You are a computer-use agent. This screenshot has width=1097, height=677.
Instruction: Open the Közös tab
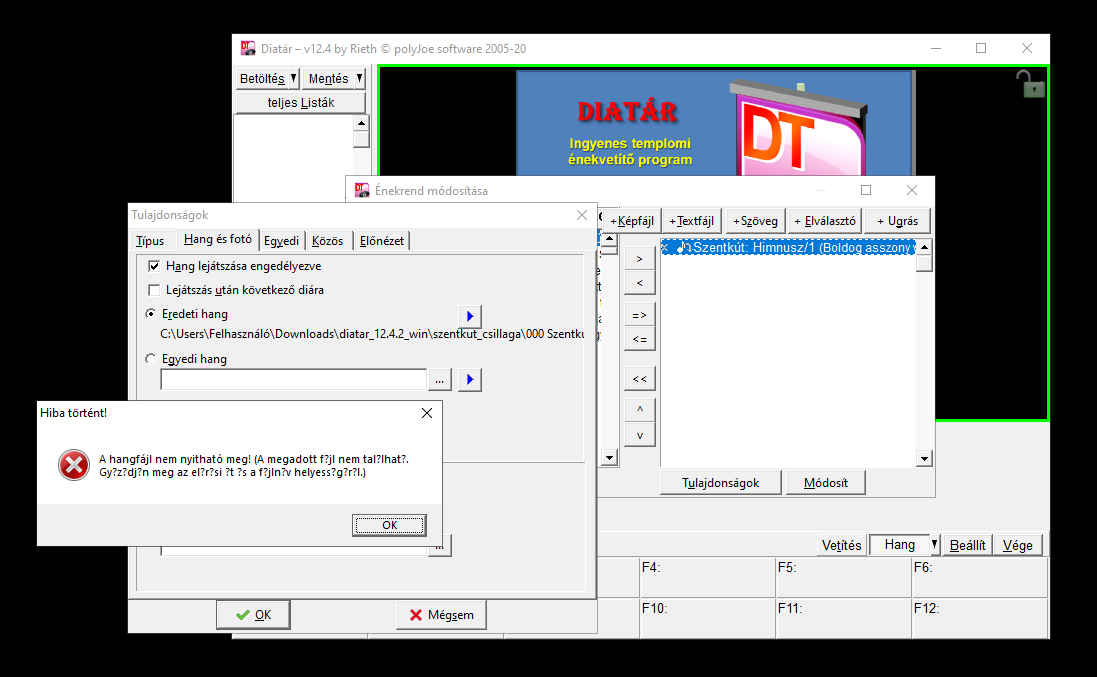[x=327, y=241]
